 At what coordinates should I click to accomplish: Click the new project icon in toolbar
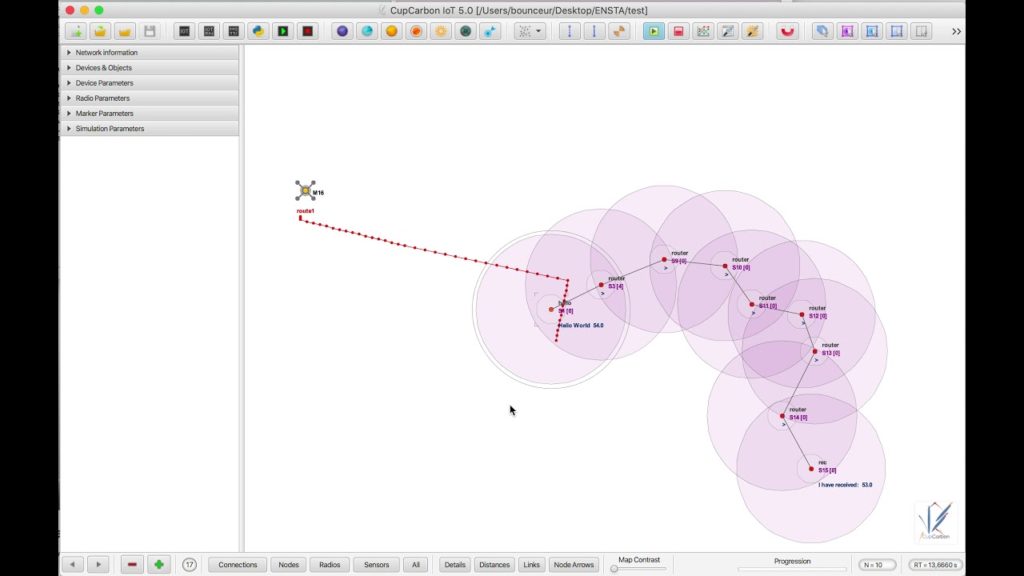76,31
